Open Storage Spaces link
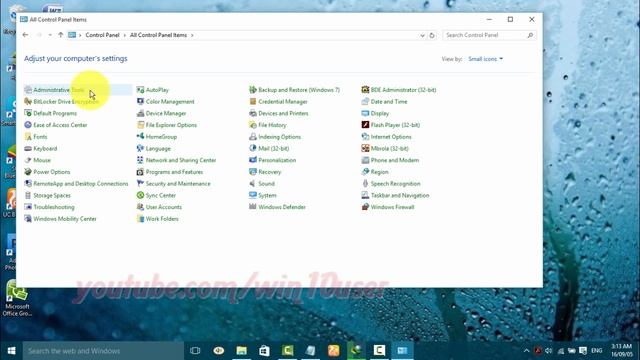Viewport: 640px width, 360px height. pyautogui.click(x=52, y=196)
